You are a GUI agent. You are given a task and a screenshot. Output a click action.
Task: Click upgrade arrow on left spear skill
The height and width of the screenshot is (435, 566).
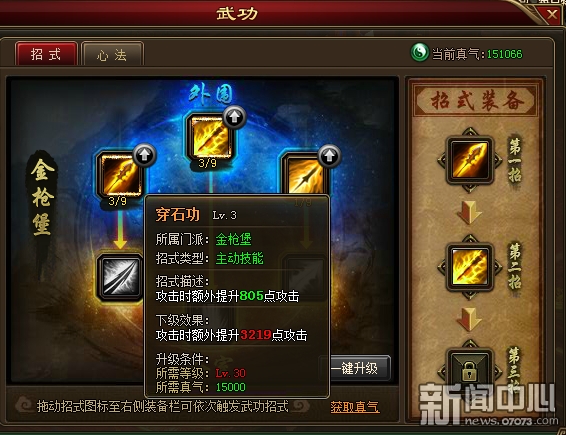[144, 155]
